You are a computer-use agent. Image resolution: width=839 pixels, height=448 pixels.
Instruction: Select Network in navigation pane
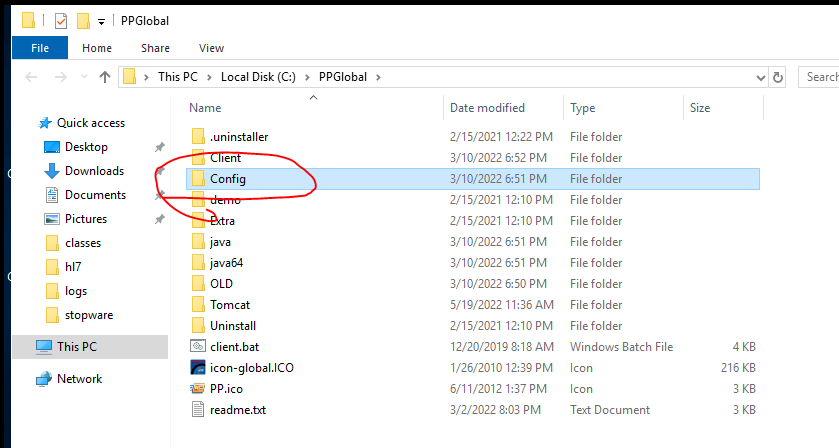[x=79, y=379]
